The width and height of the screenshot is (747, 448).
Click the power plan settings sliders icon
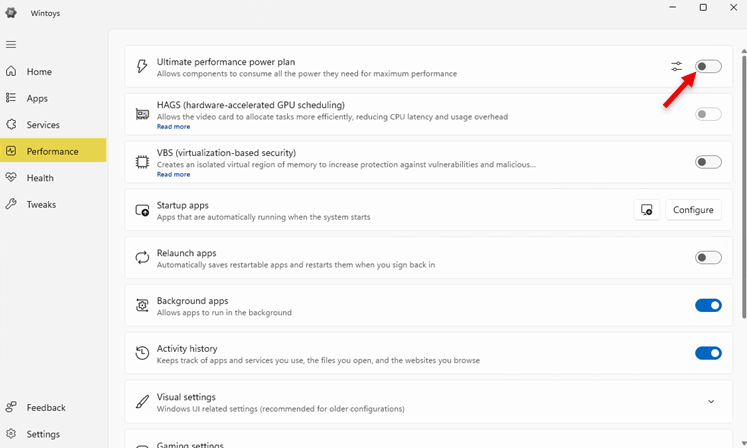677,66
